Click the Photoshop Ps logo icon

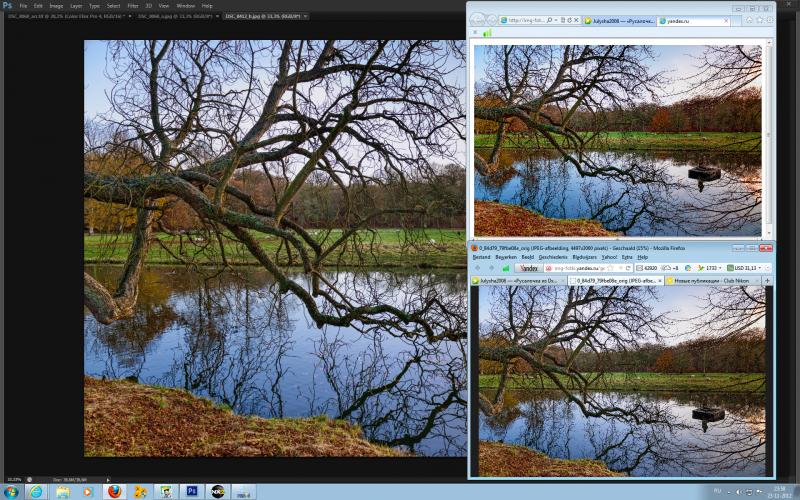7,6
